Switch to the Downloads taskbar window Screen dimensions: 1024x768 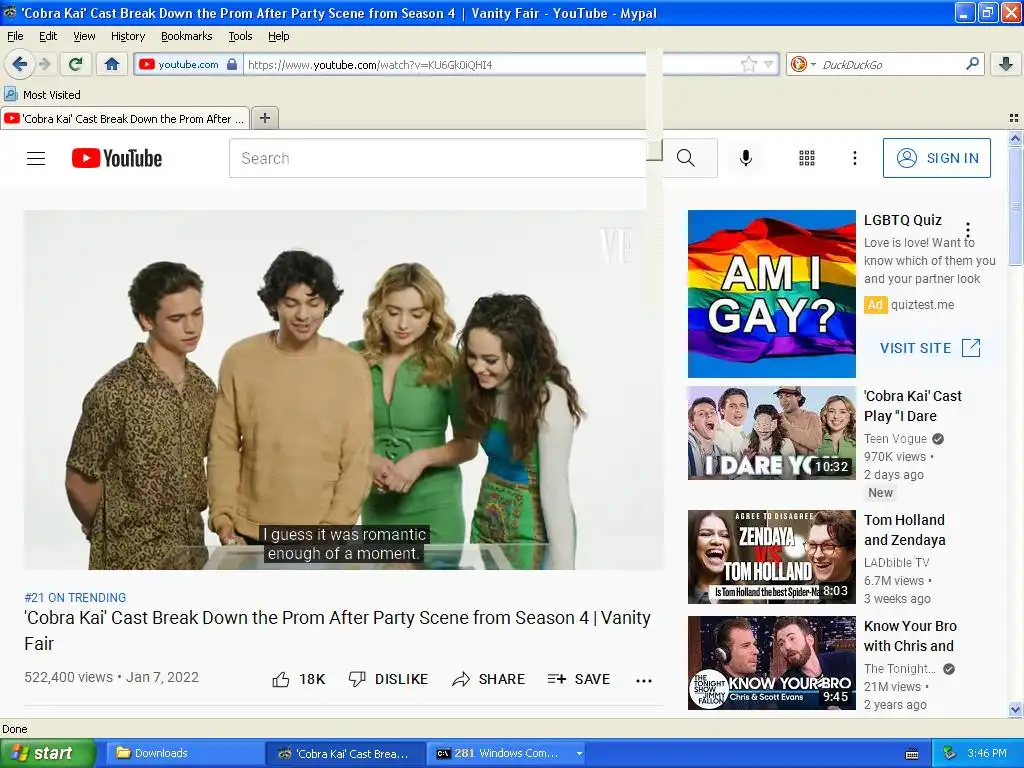tap(184, 753)
